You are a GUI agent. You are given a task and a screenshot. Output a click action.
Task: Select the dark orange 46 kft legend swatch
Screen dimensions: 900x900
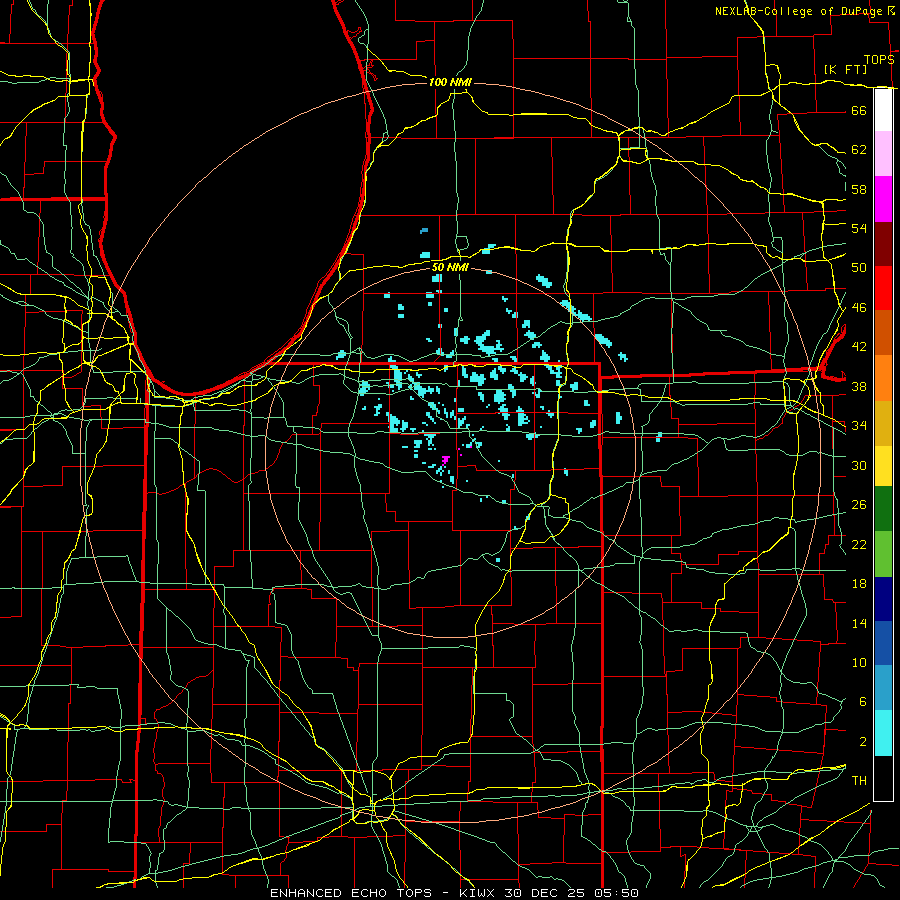click(883, 332)
